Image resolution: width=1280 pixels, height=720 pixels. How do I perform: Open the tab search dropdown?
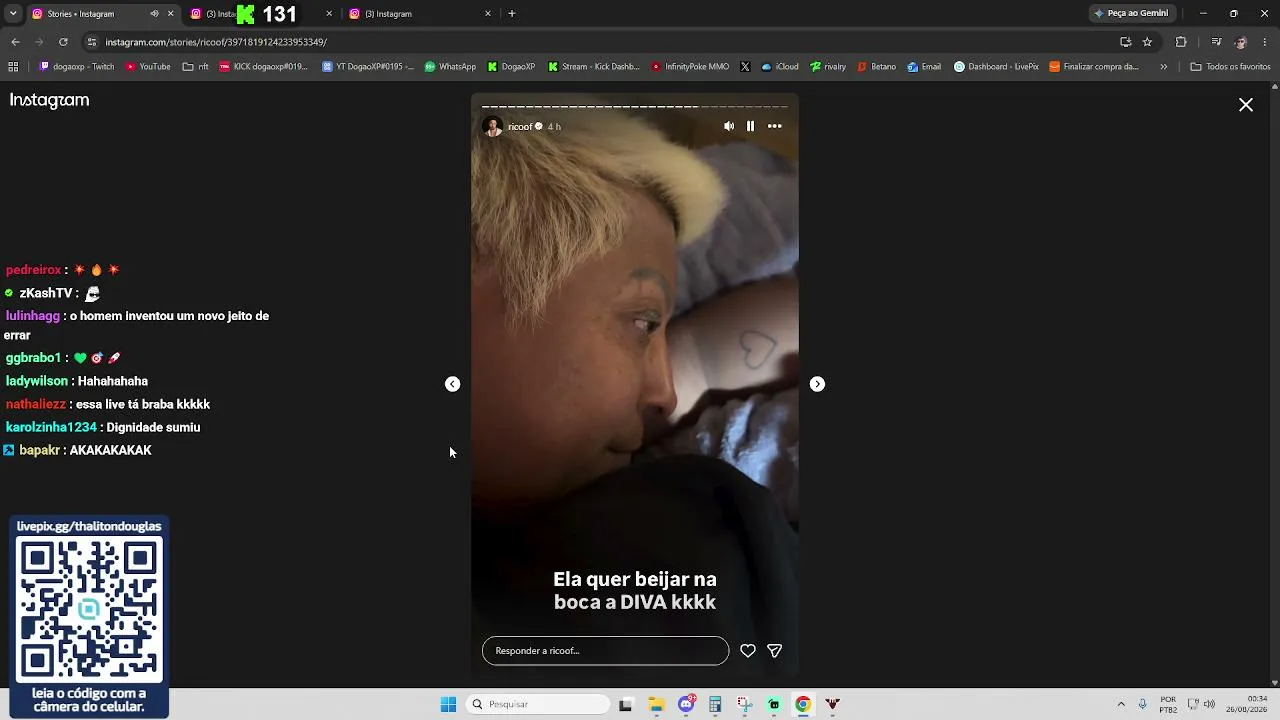click(x=13, y=14)
